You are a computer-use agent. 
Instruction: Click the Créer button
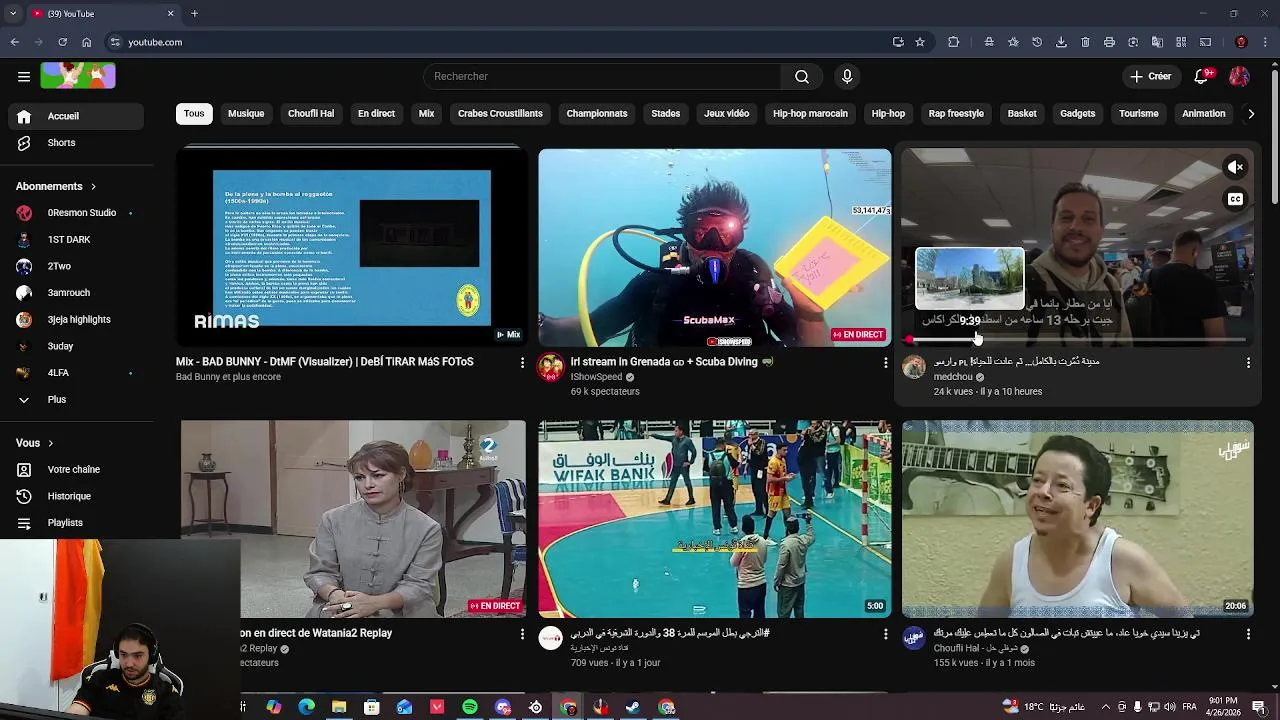click(1150, 76)
